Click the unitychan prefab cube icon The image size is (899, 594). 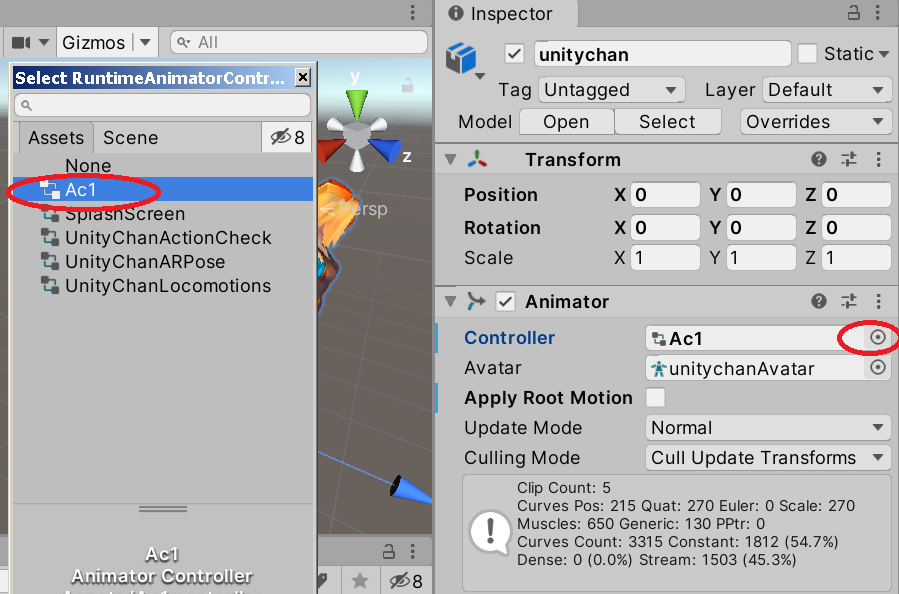point(461,57)
